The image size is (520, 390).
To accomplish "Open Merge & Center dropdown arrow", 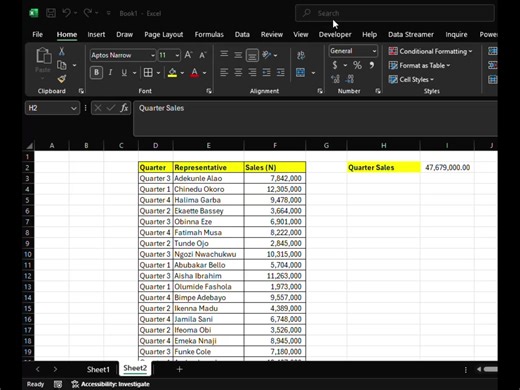I will click(313, 73).
